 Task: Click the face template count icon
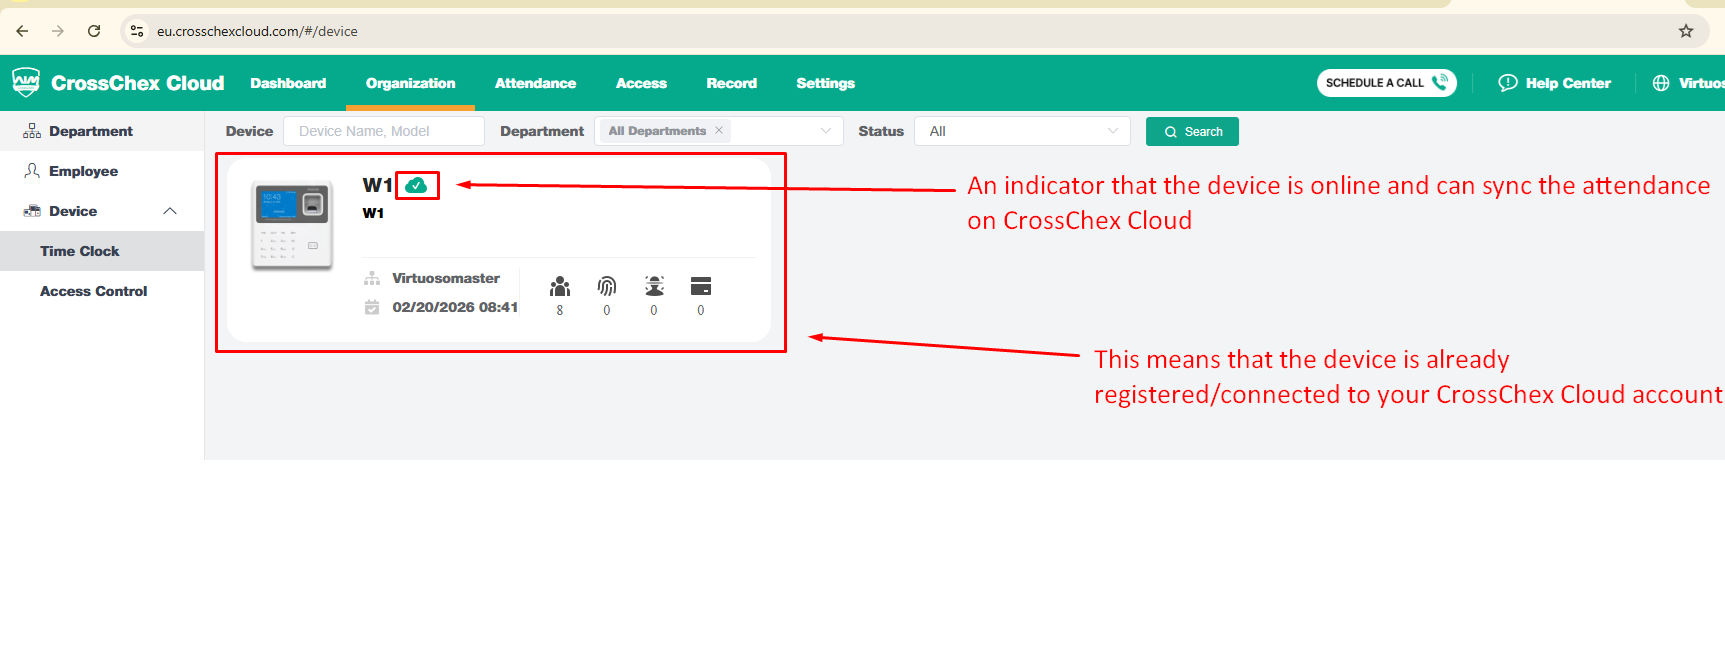(654, 287)
